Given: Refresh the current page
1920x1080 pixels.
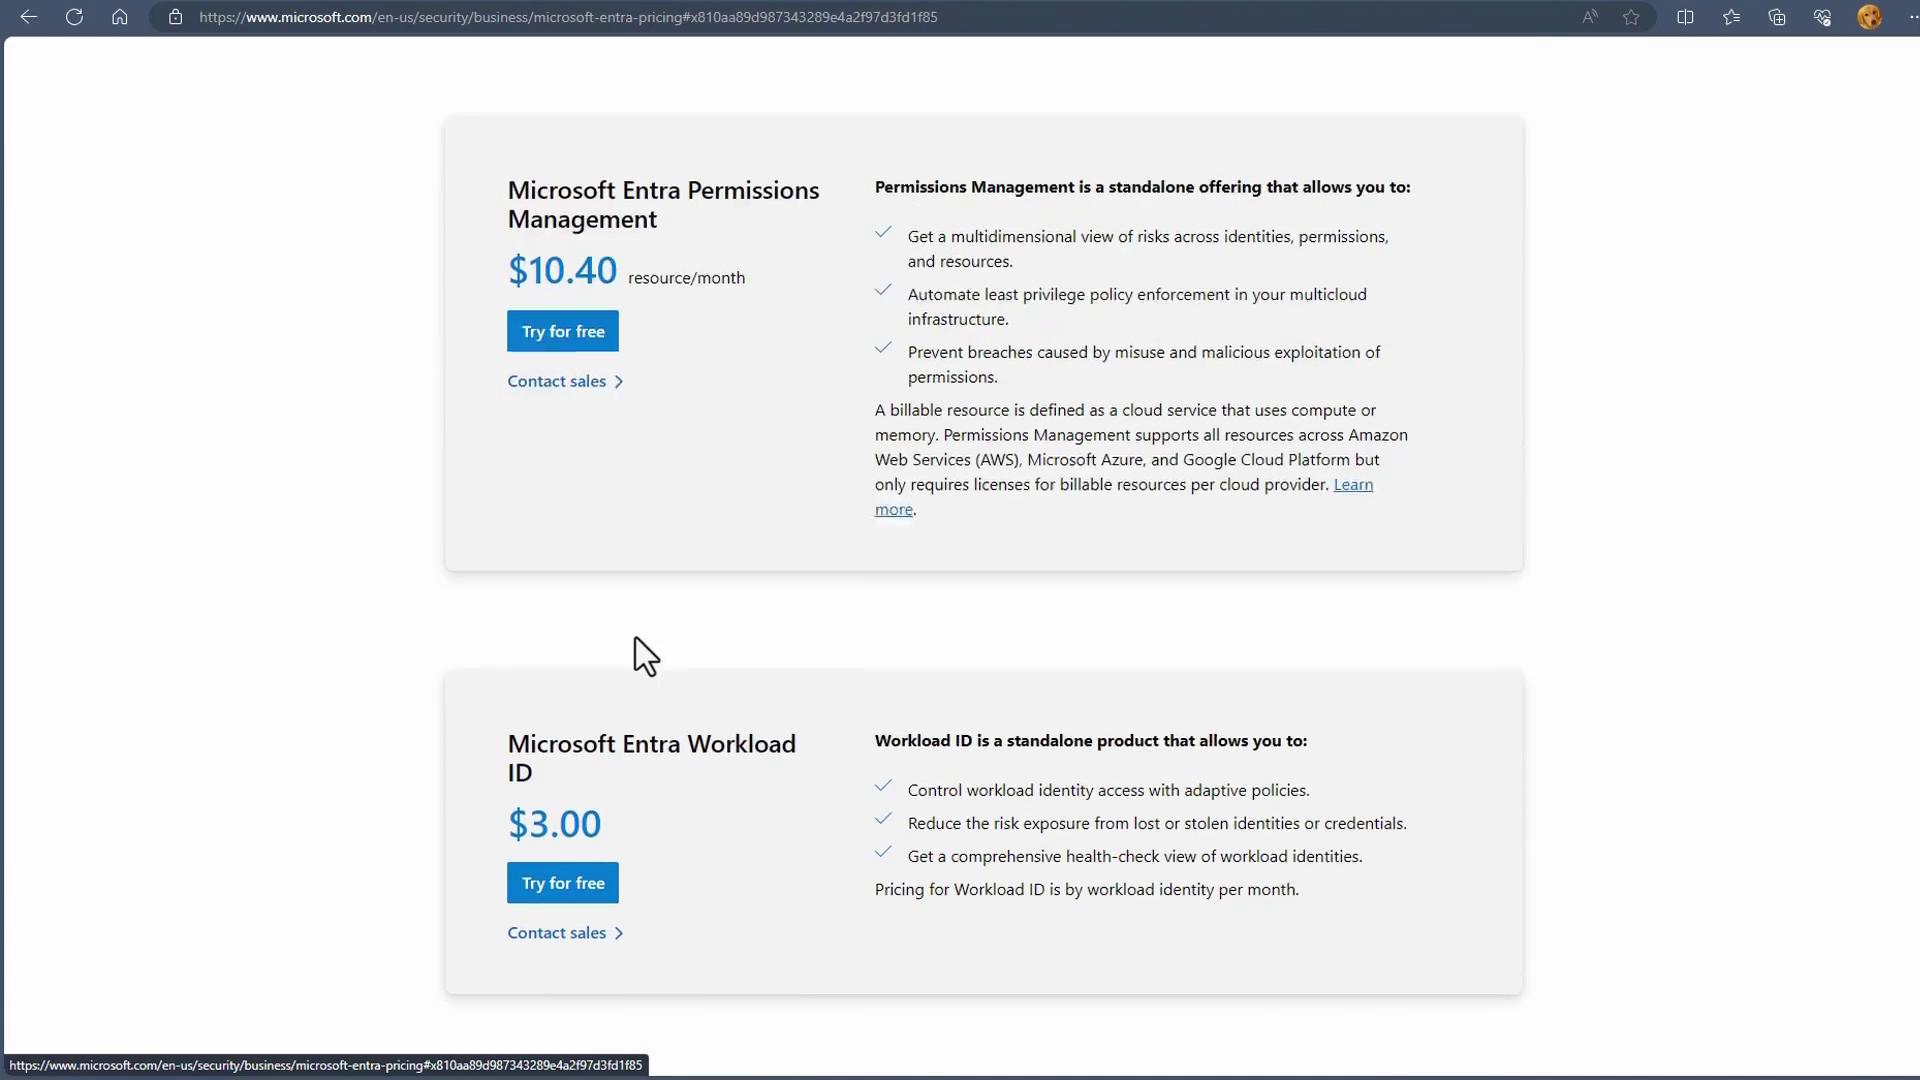Looking at the screenshot, I should click(x=74, y=17).
